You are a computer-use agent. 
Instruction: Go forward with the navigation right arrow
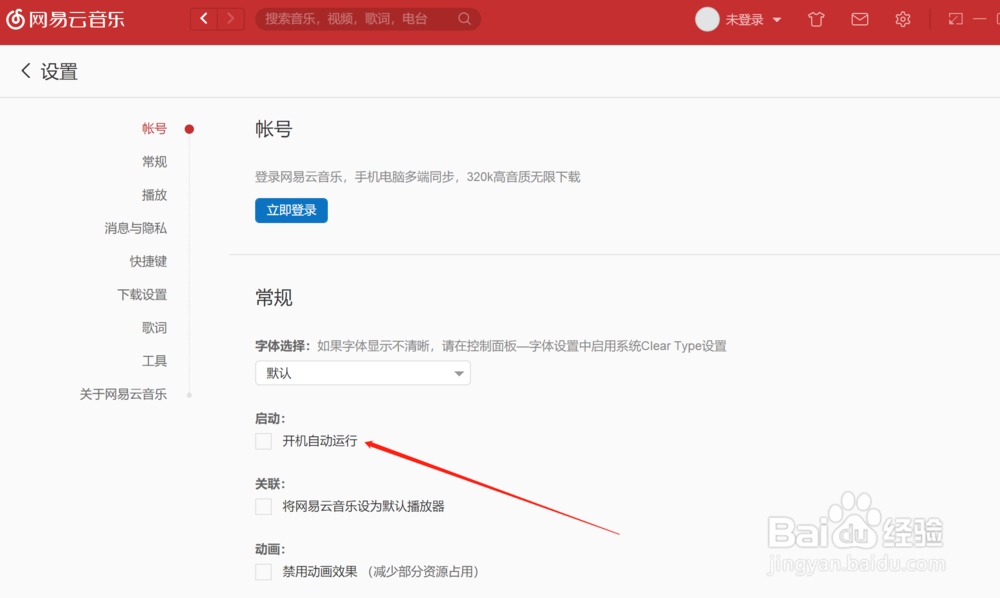point(231,18)
